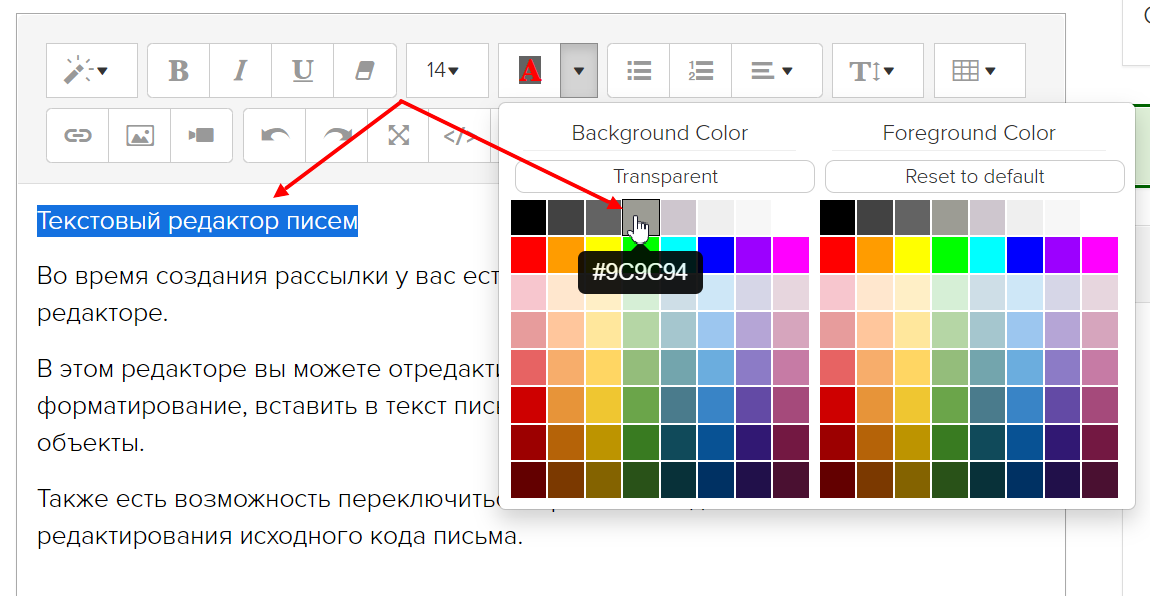Pick pure red swatch in Foreground Color
The image size is (1150, 596).
click(x=837, y=255)
